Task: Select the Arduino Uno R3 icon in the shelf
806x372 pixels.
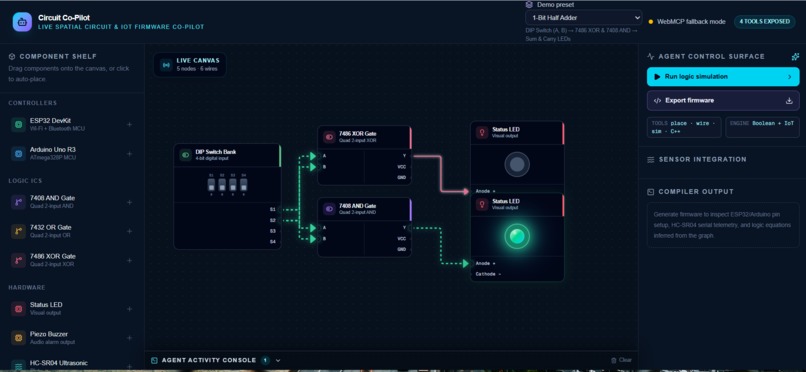Action: (19, 153)
